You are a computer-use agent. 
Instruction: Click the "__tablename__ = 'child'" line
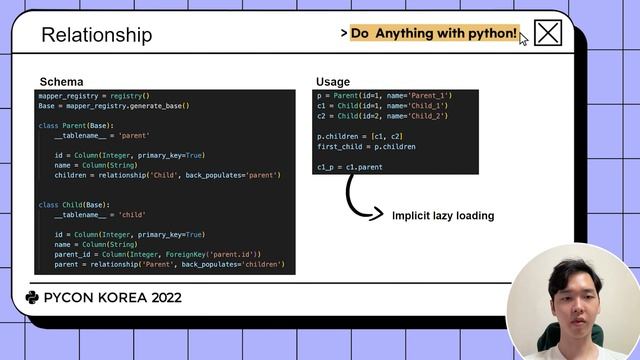pyautogui.click(x=100, y=215)
